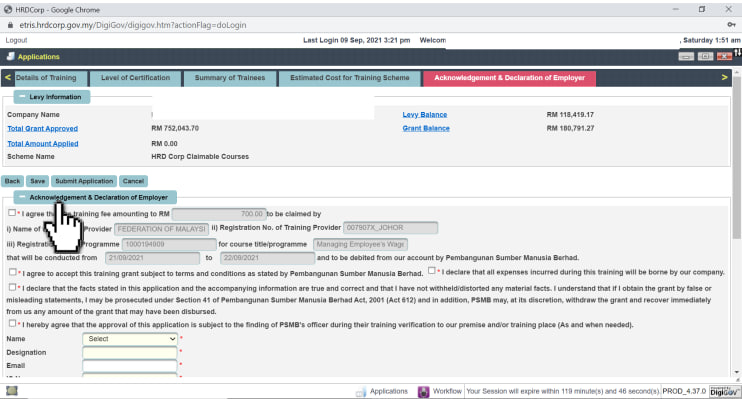Collapse the Levy Information section
This screenshot has height=399, width=742.
pos(22,97)
